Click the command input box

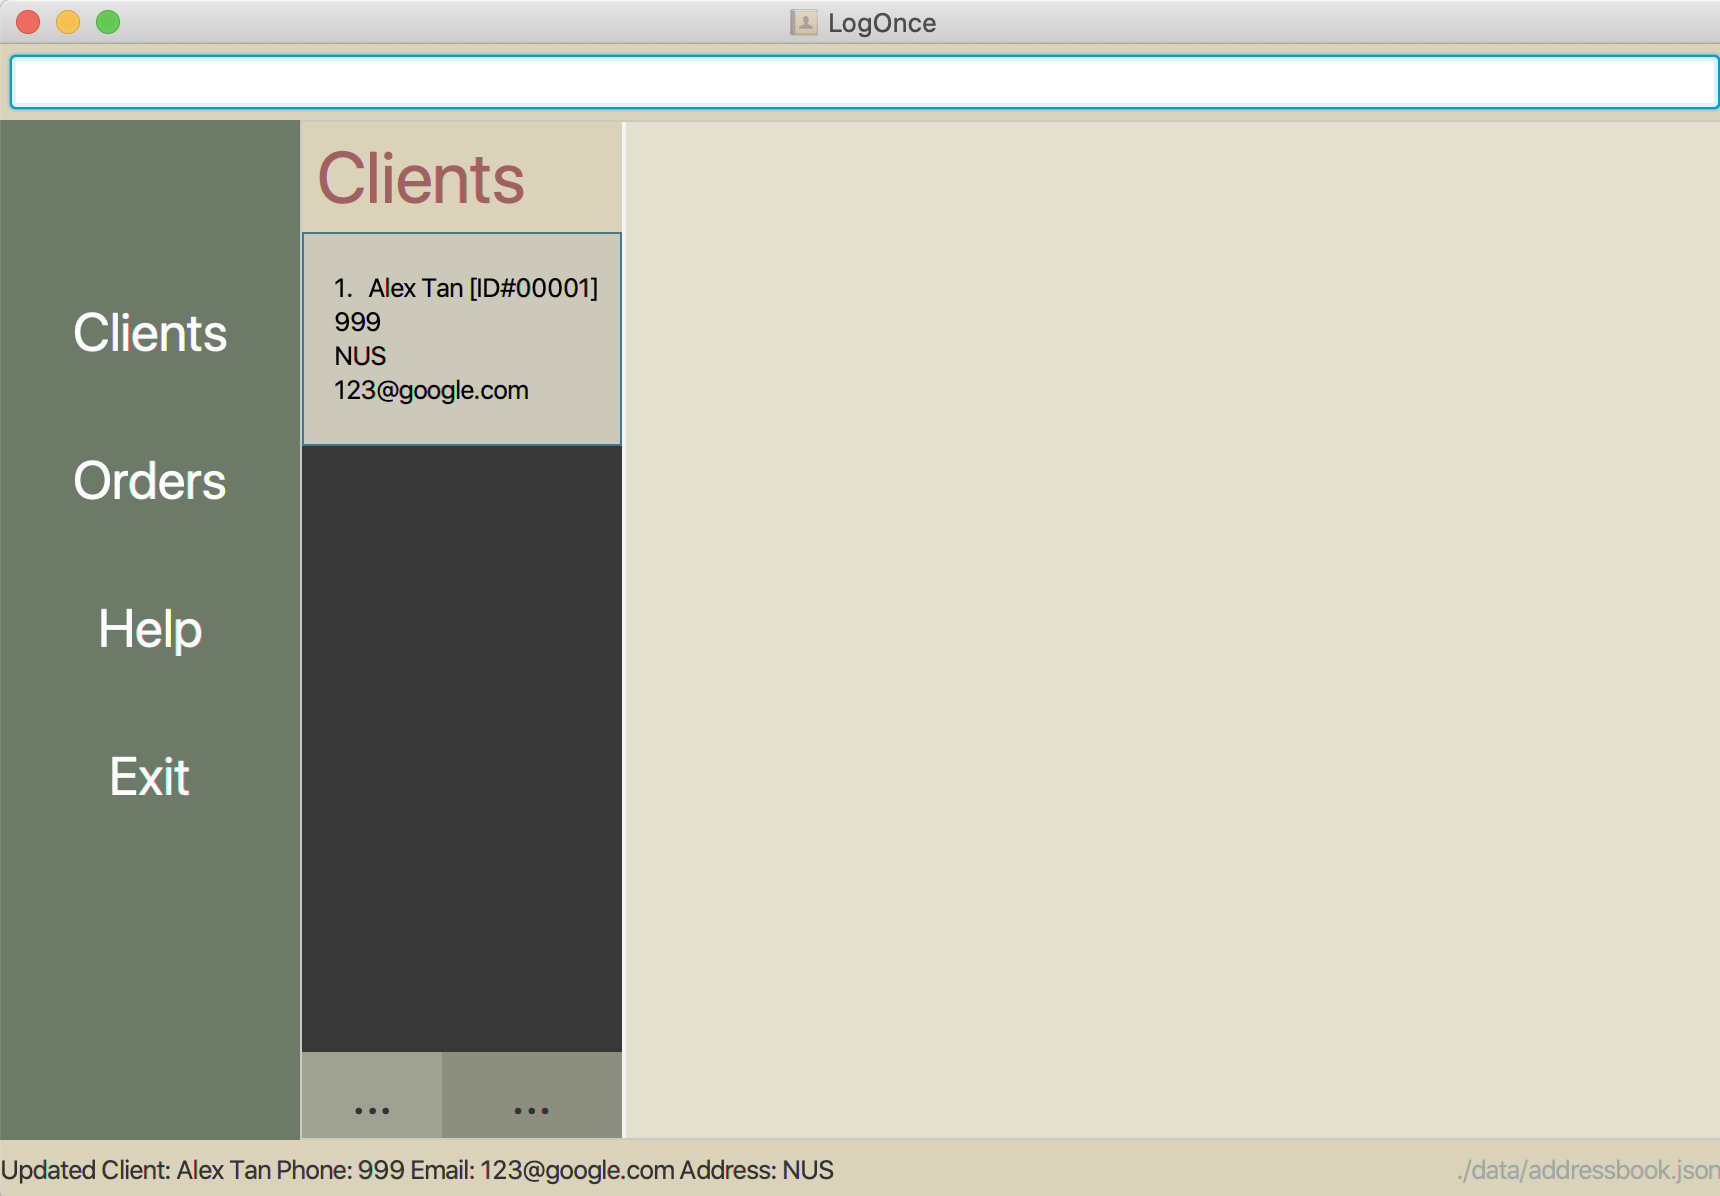tap(864, 82)
